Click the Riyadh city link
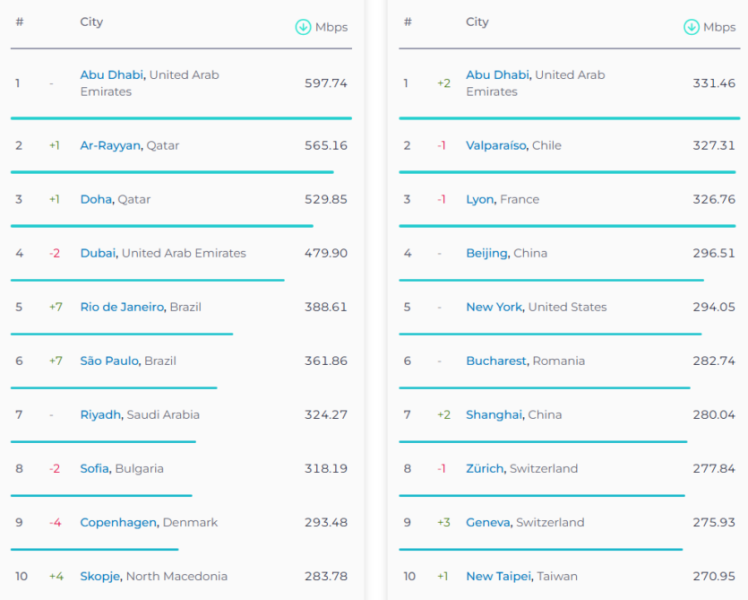The height and width of the screenshot is (600, 748). tap(100, 415)
